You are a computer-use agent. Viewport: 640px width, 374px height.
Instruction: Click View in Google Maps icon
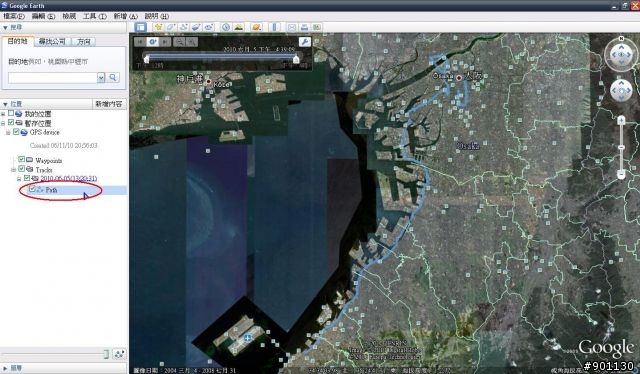coord(316,27)
